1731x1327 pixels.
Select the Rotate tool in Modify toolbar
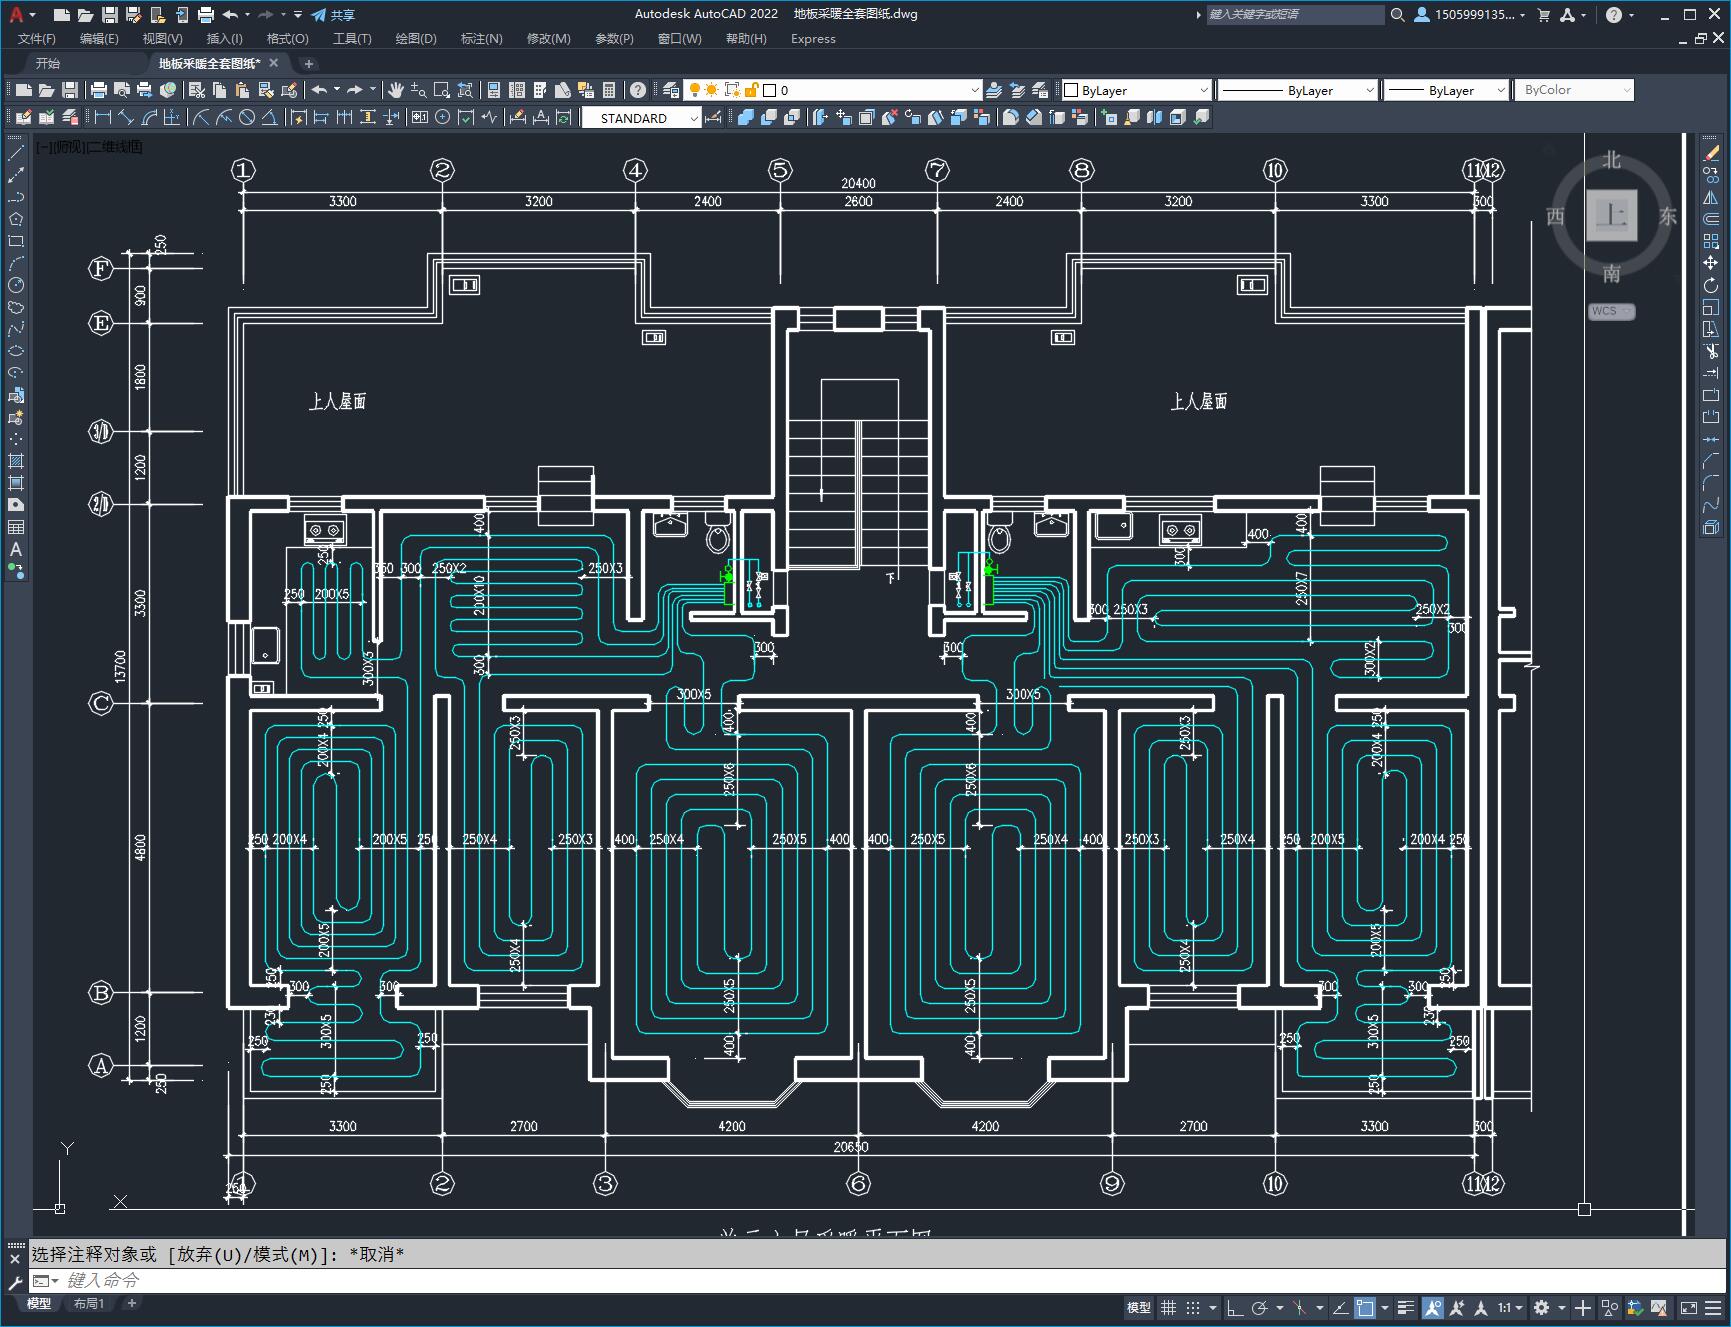(x=1711, y=285)
